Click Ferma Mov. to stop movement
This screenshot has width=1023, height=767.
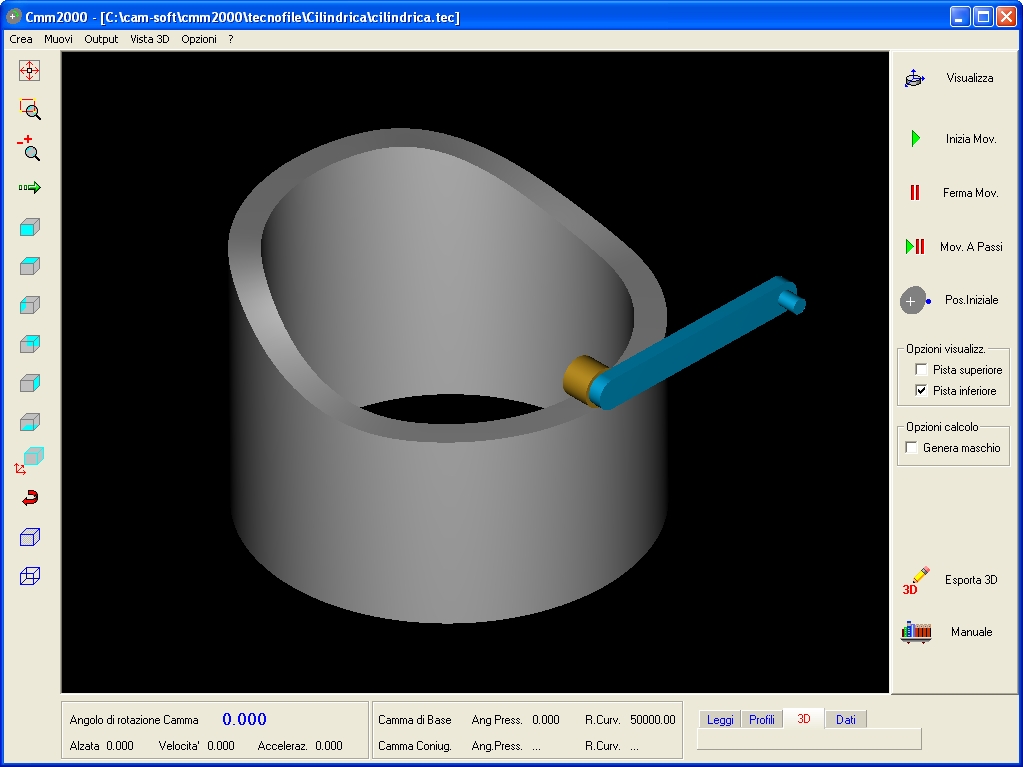(970, 193)
